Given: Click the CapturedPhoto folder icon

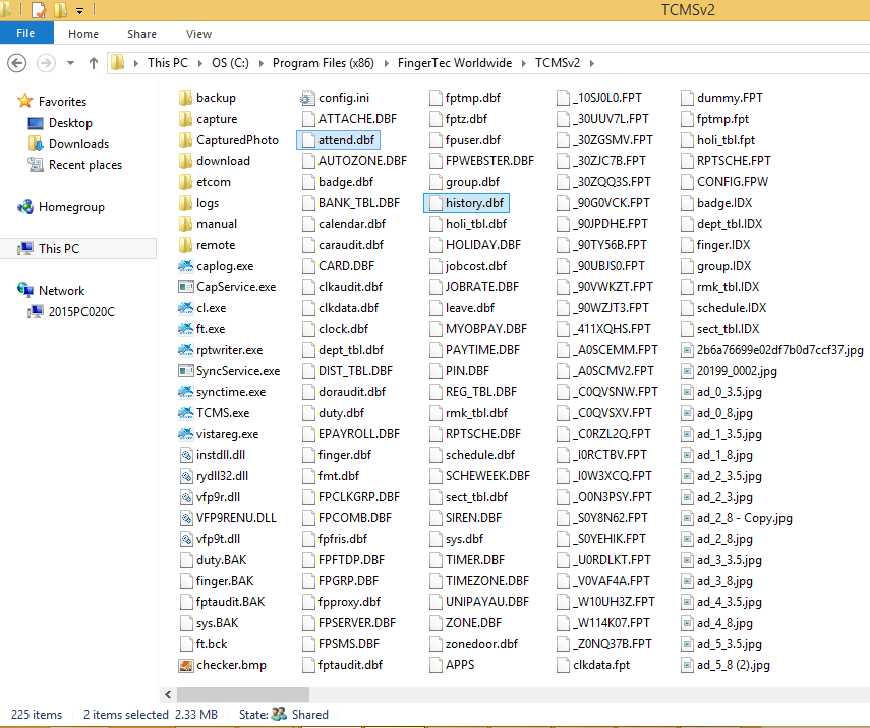Looking at the screenshot, I should [x=185, y=140].
